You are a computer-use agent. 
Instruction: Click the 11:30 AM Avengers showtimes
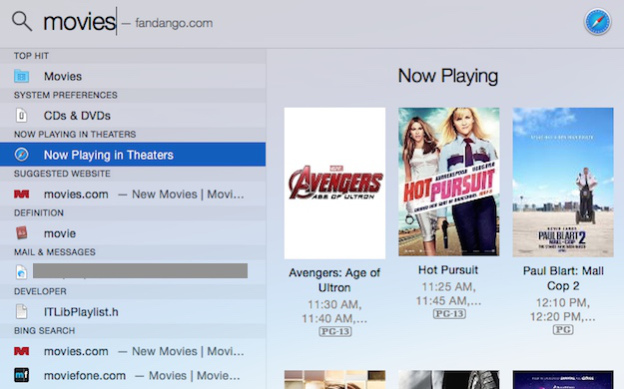(334, 311)
